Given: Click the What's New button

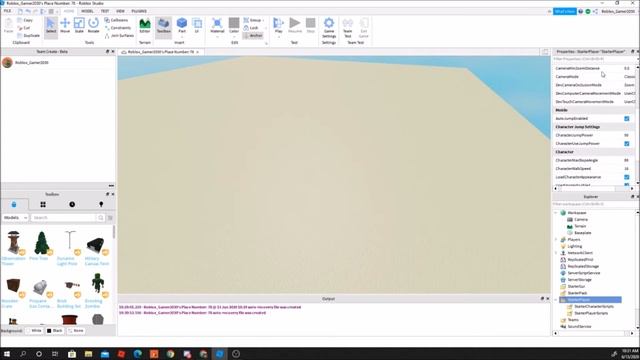Looking at the screenshot, I should pyautogui.click(x=564, y=11).
